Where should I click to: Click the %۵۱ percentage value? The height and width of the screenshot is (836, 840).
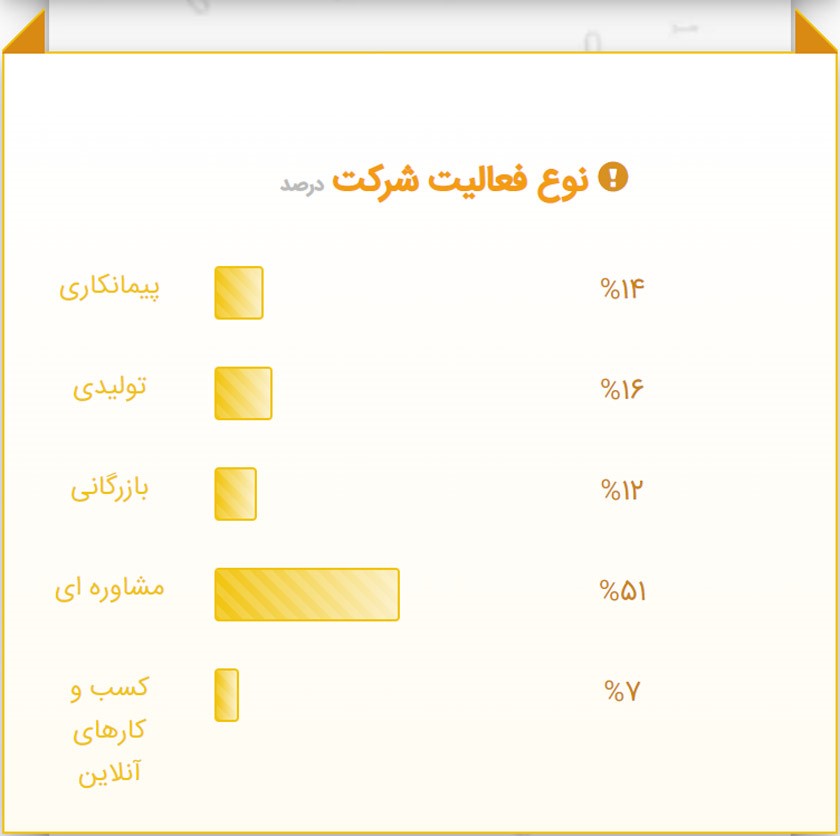[x=622, y=591]
